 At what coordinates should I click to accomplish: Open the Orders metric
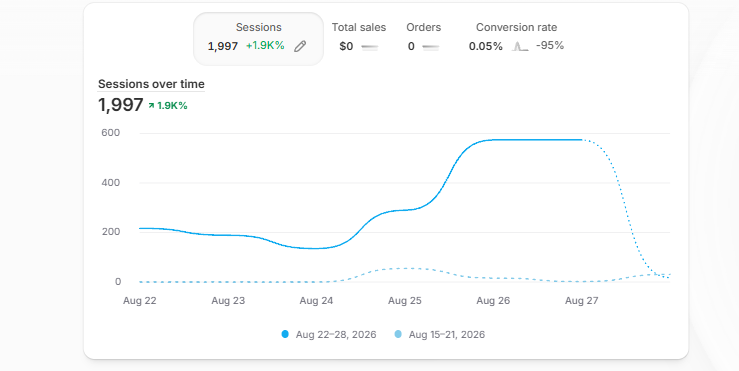click(x=423, y=37)
